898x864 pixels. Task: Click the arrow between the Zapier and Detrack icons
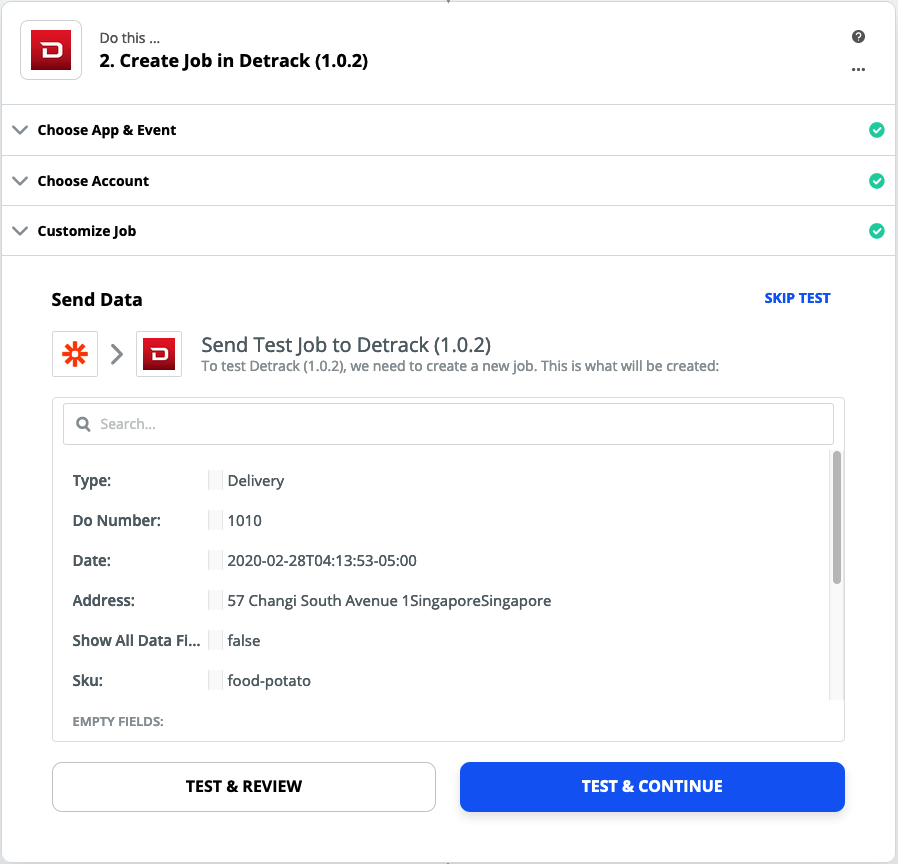click(117, 354)
